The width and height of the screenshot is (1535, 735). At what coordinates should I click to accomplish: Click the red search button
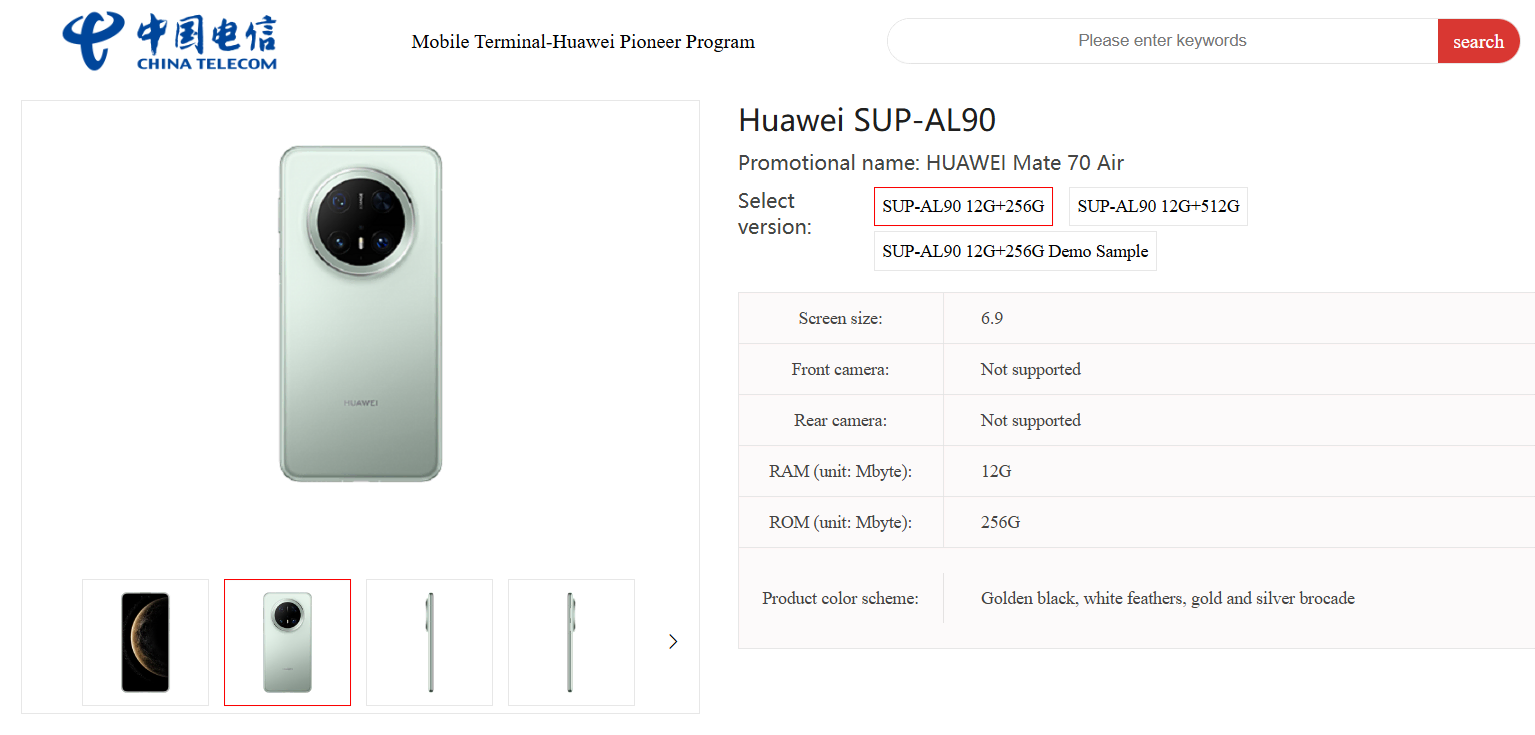point(1478,41)
